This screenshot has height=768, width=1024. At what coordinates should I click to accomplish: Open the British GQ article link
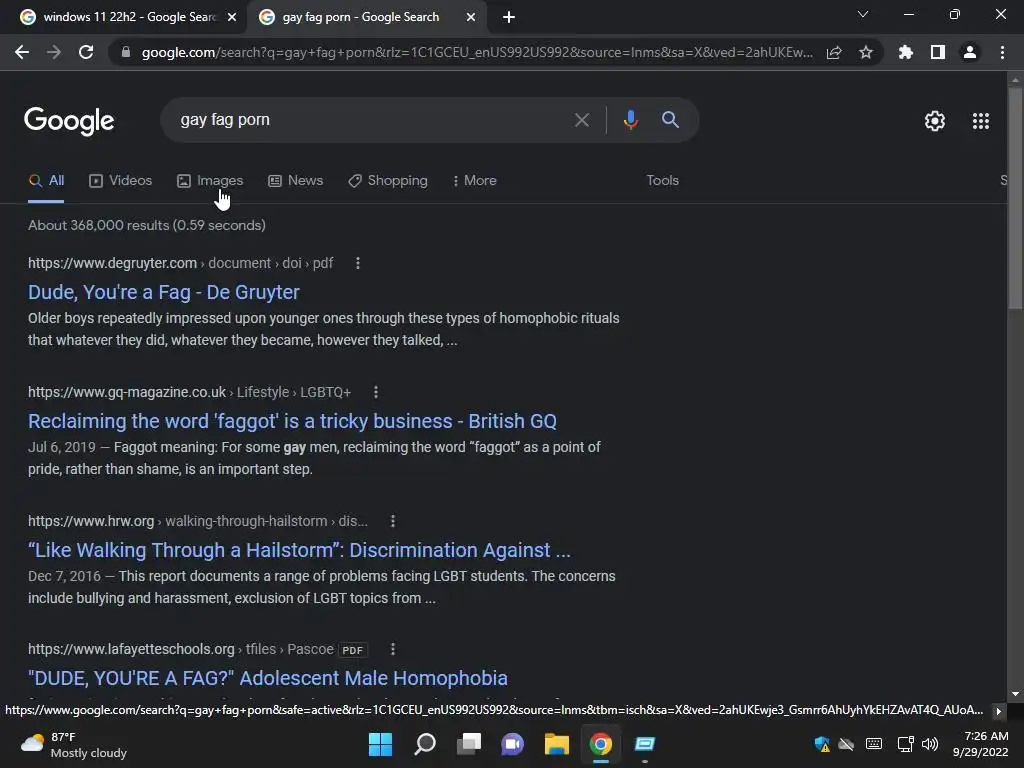pyautogui.click(x=292, y=421)
